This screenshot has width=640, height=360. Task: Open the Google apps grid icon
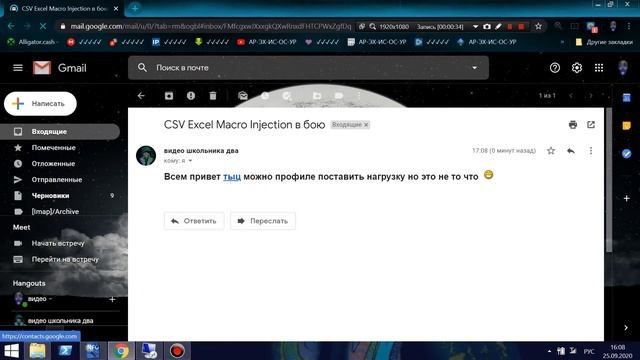click(x=599, y=68)
